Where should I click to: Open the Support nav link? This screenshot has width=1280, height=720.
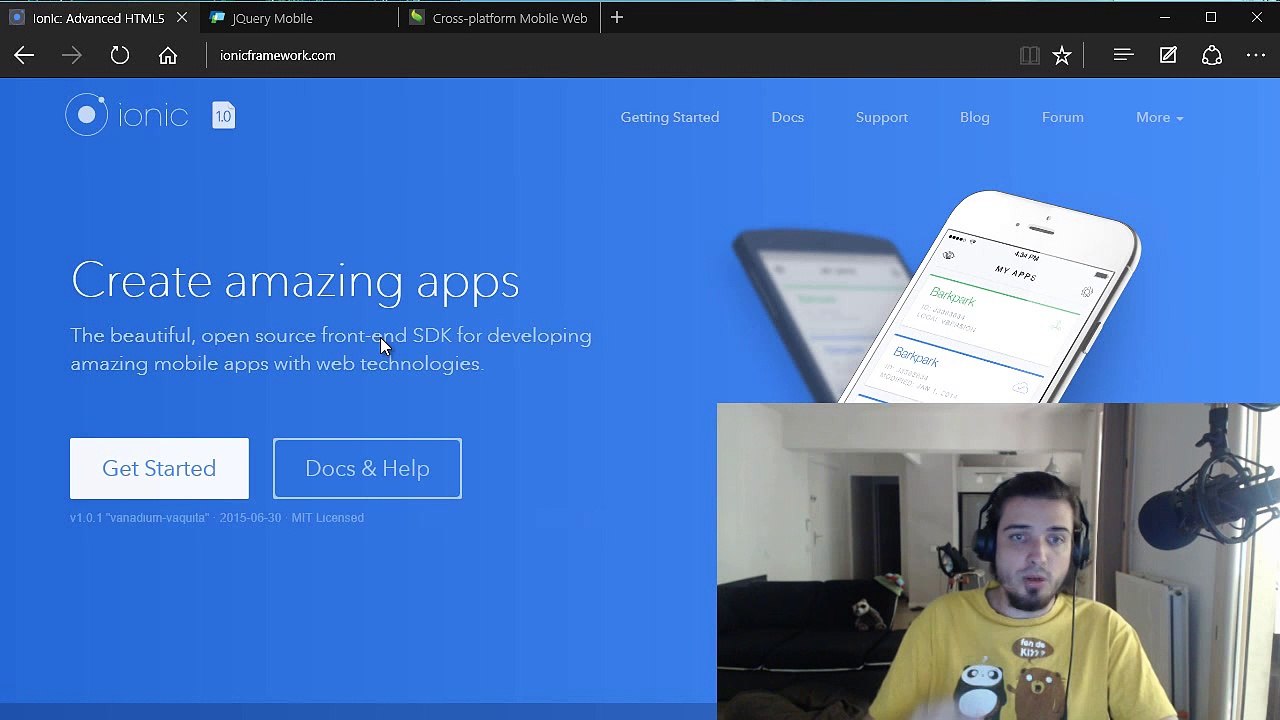click(881, 117)
